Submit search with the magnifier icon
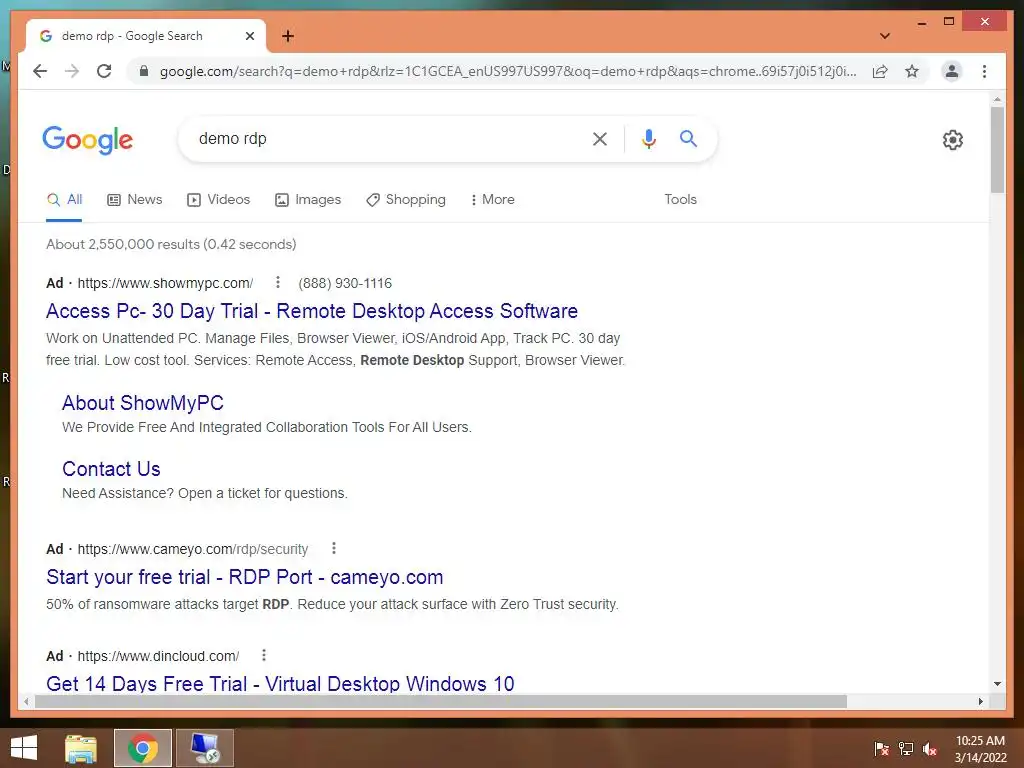The image size is (1024, 768). coord(688,138)
